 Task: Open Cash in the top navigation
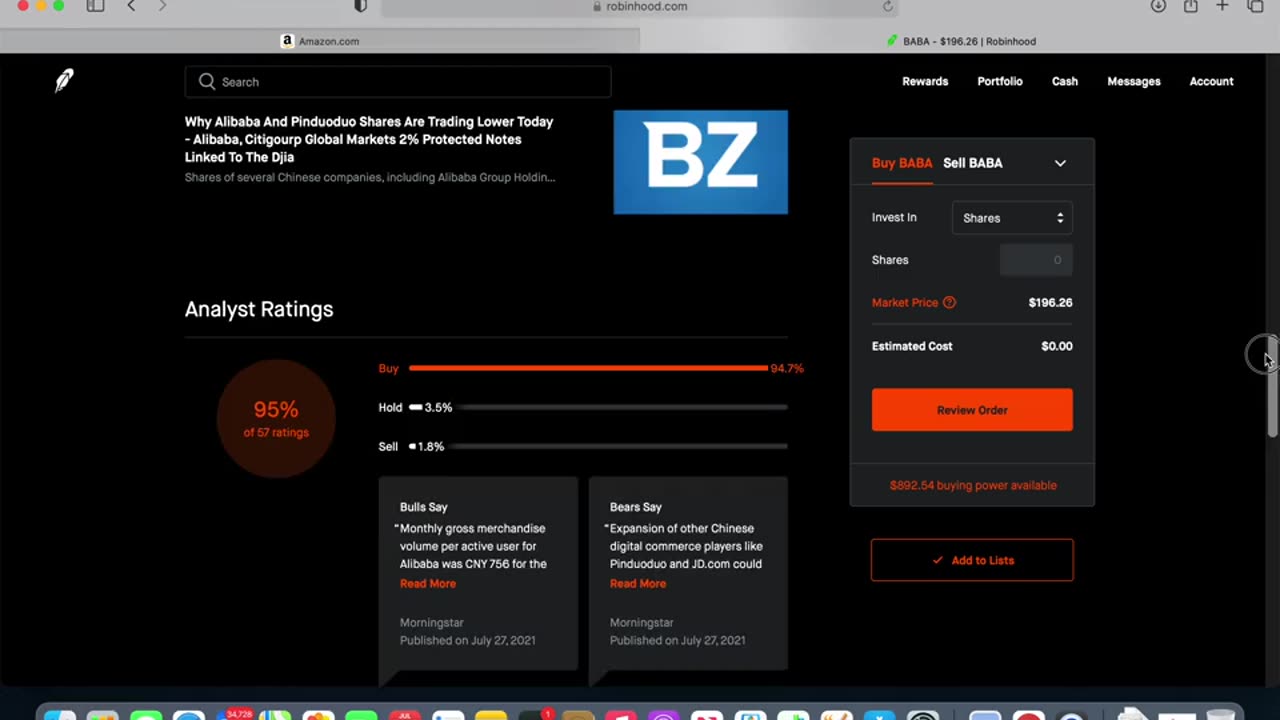(1065, 82)
